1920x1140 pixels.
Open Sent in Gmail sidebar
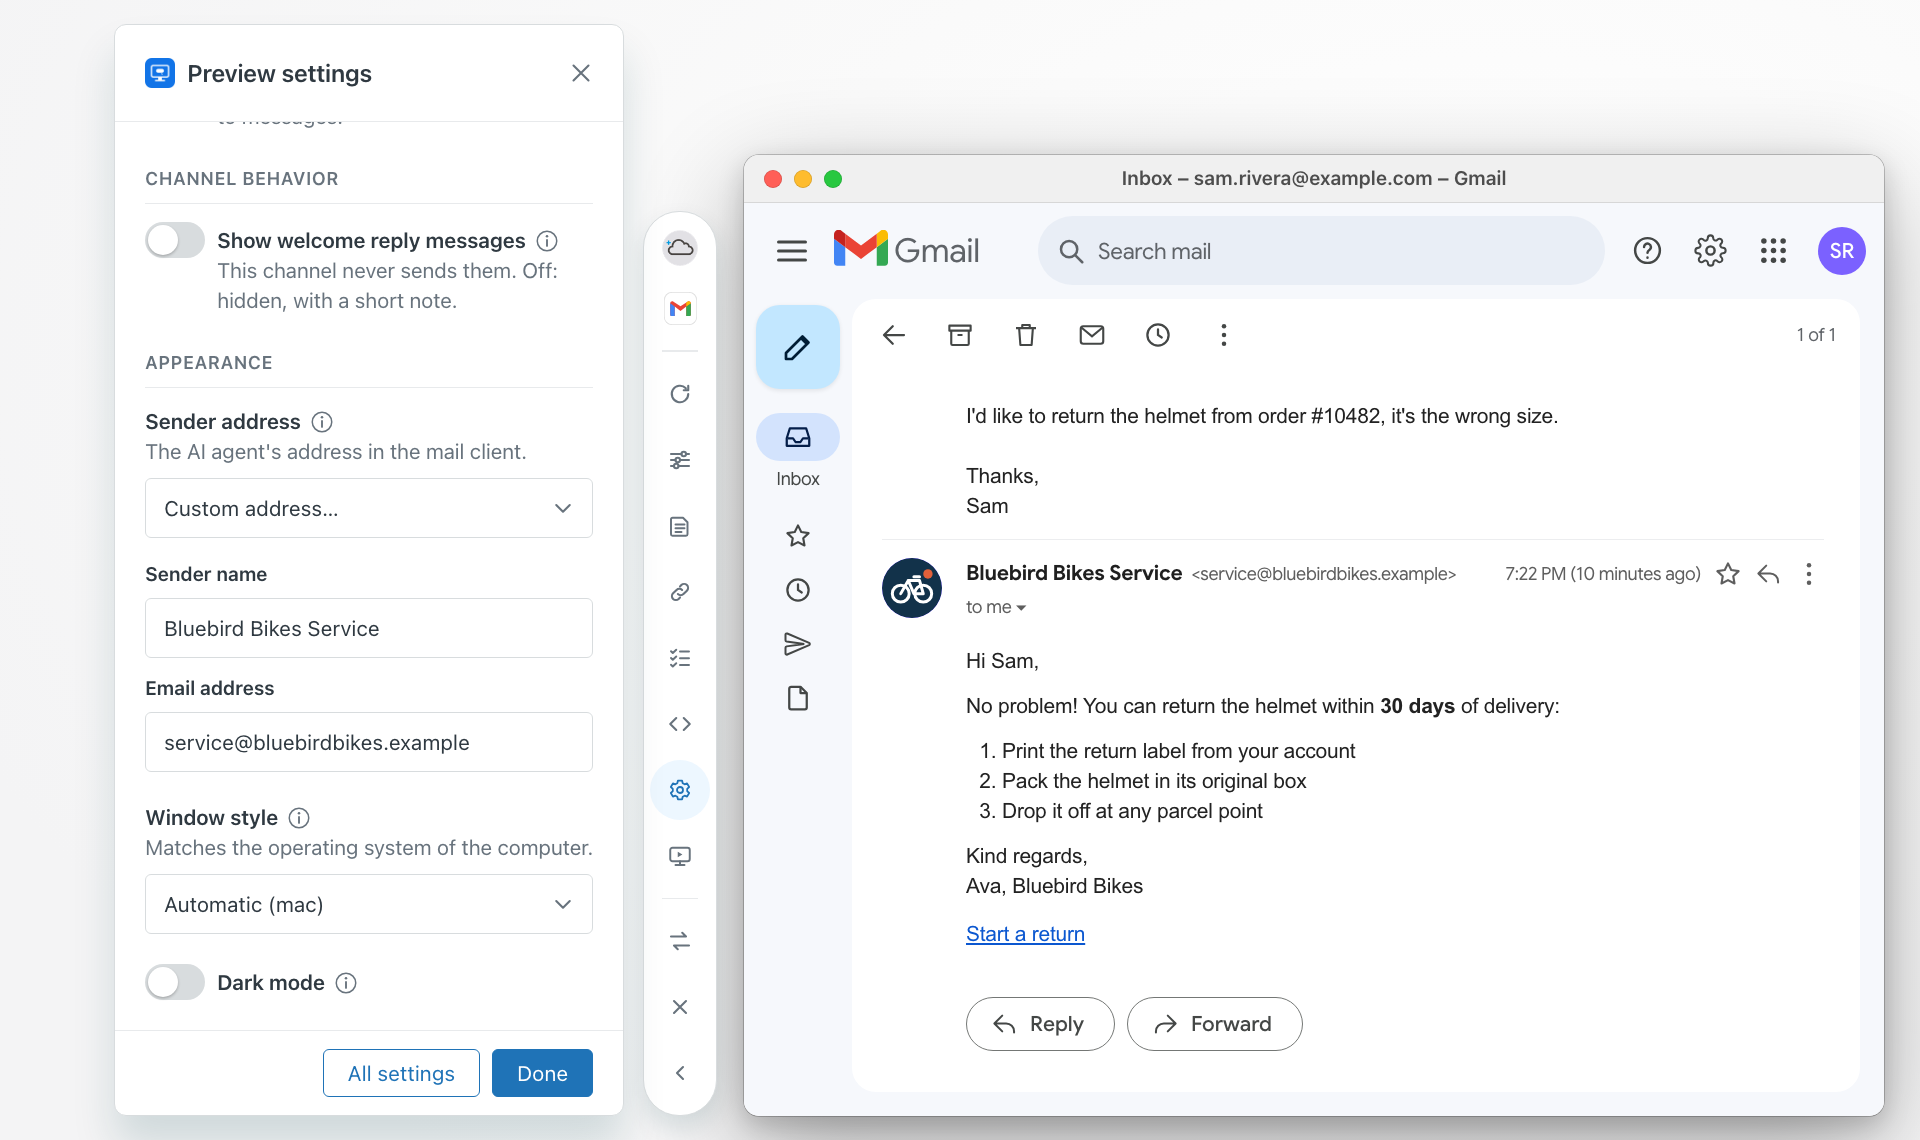[797, 644]
